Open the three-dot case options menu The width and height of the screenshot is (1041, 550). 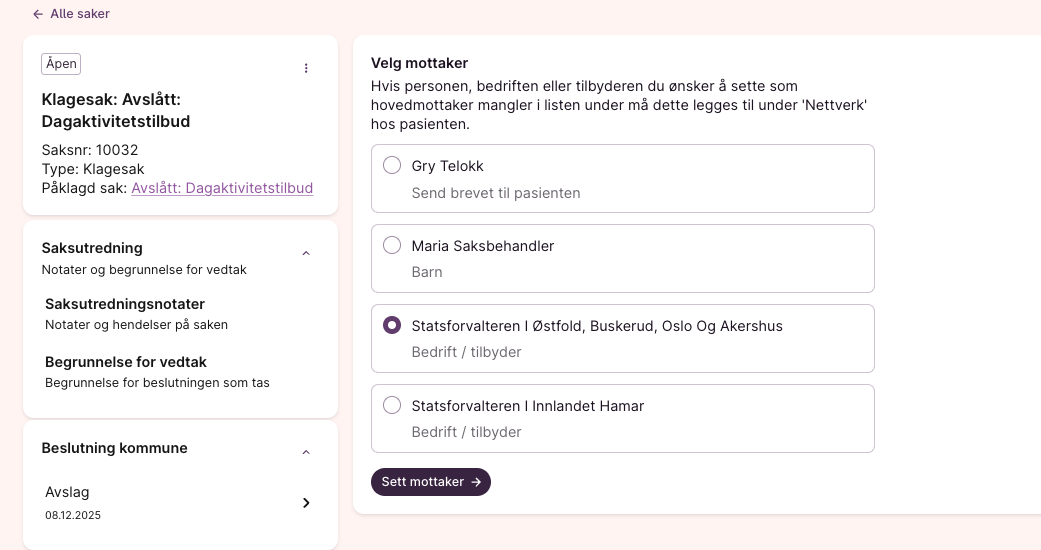(x=306, y=68)
